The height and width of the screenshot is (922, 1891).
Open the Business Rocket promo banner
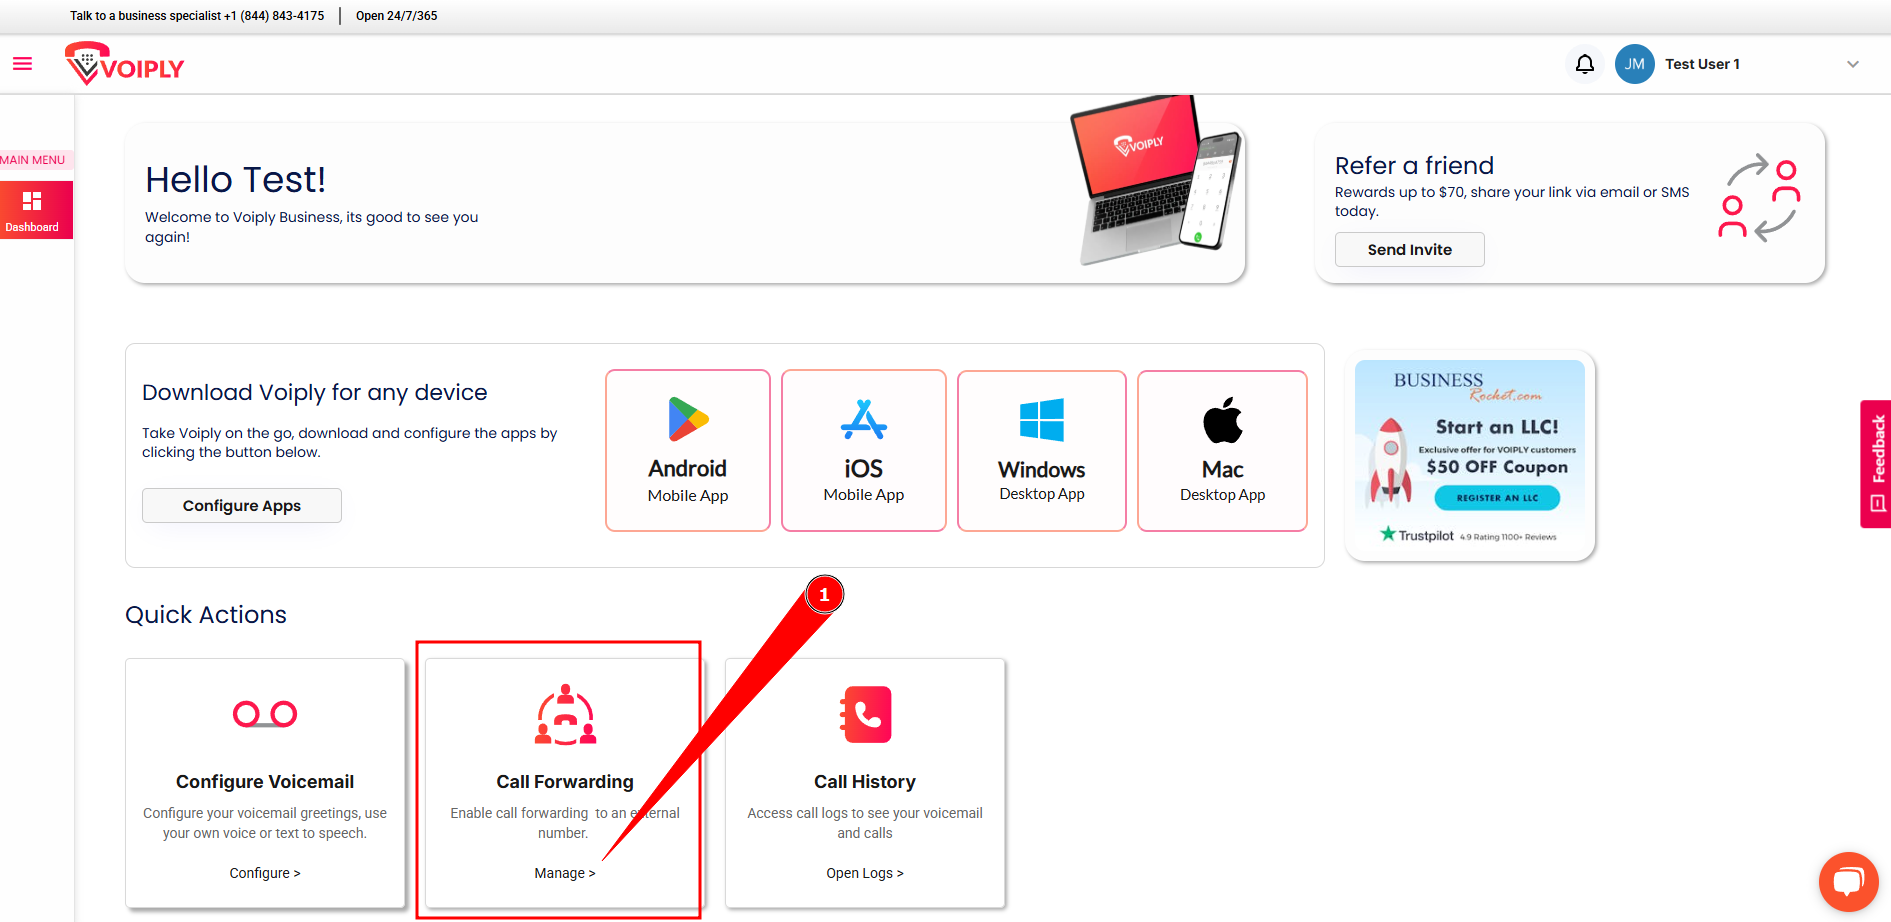(1470, 455)
